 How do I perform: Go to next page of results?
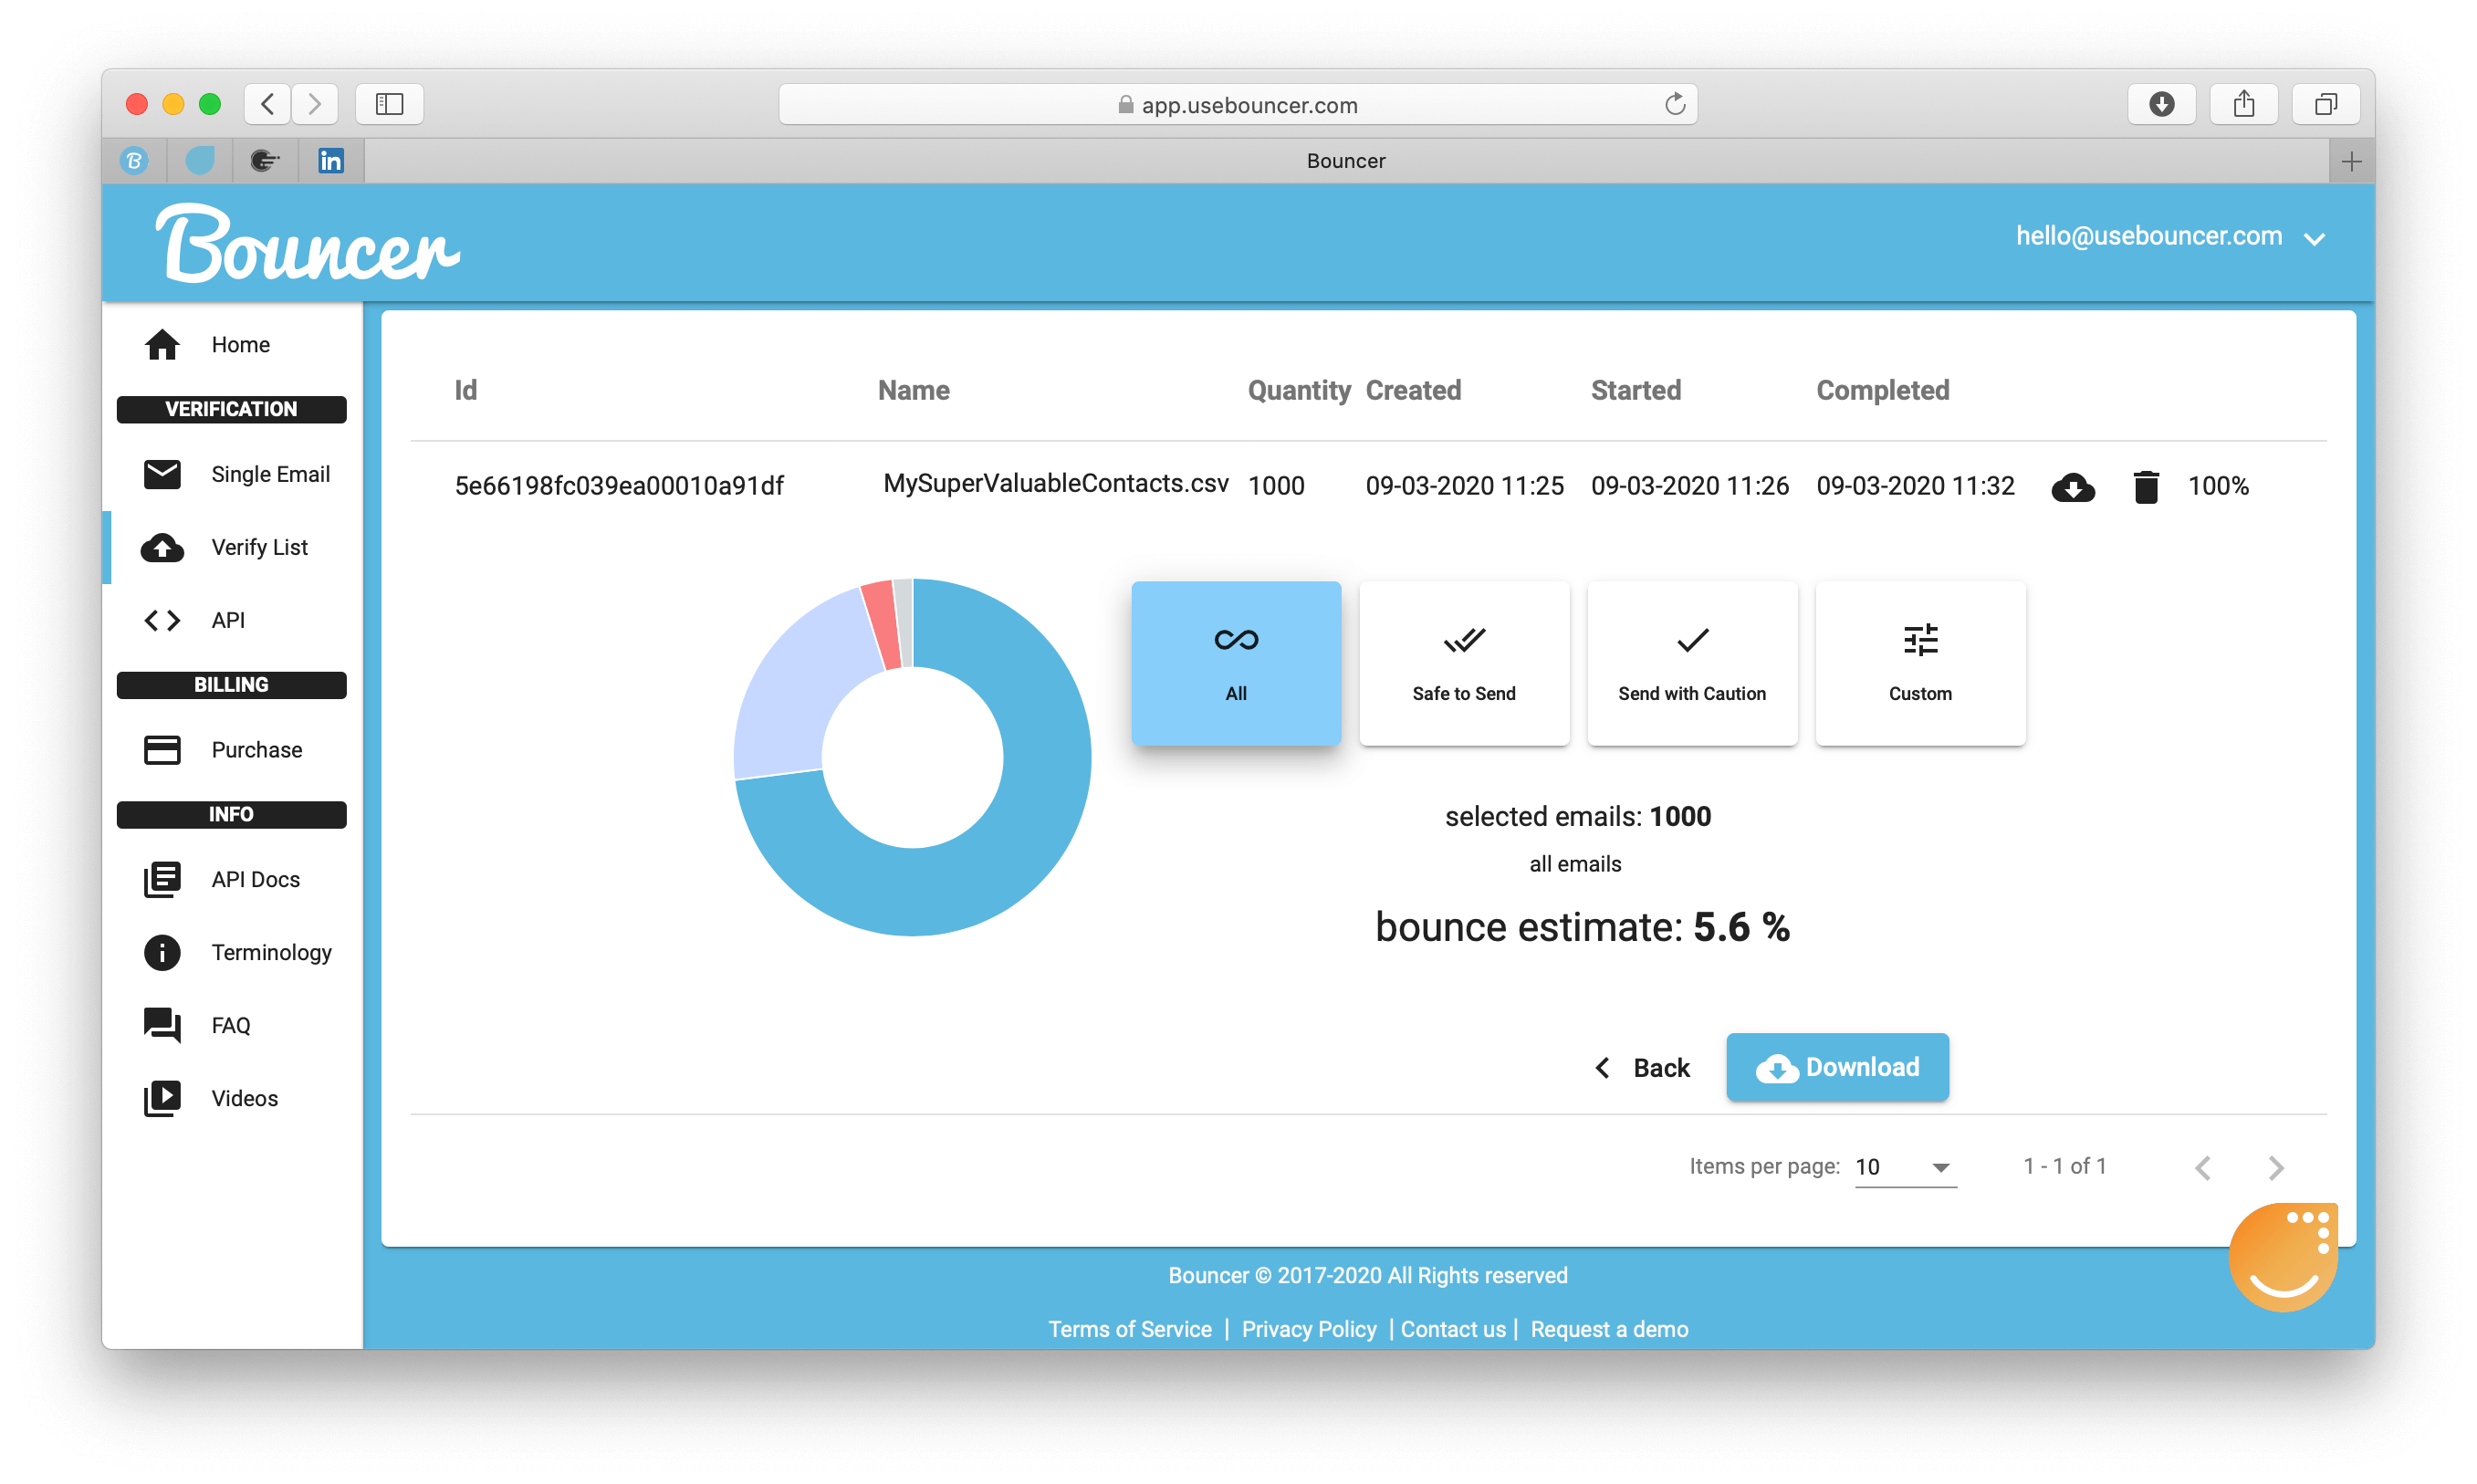click(x=2276, y=1167)
